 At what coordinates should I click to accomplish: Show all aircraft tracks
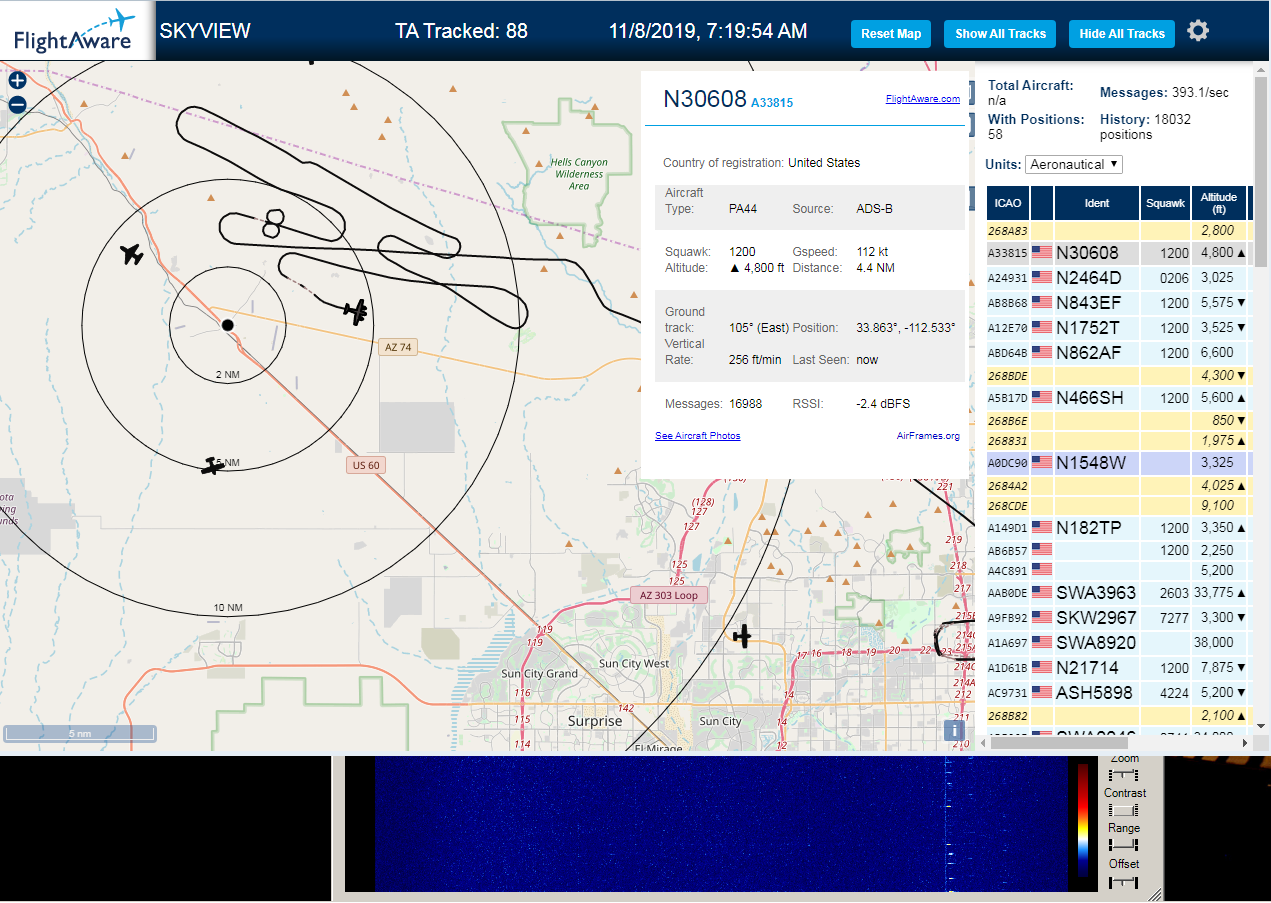pyautogui.click(x=1000, y=33)
